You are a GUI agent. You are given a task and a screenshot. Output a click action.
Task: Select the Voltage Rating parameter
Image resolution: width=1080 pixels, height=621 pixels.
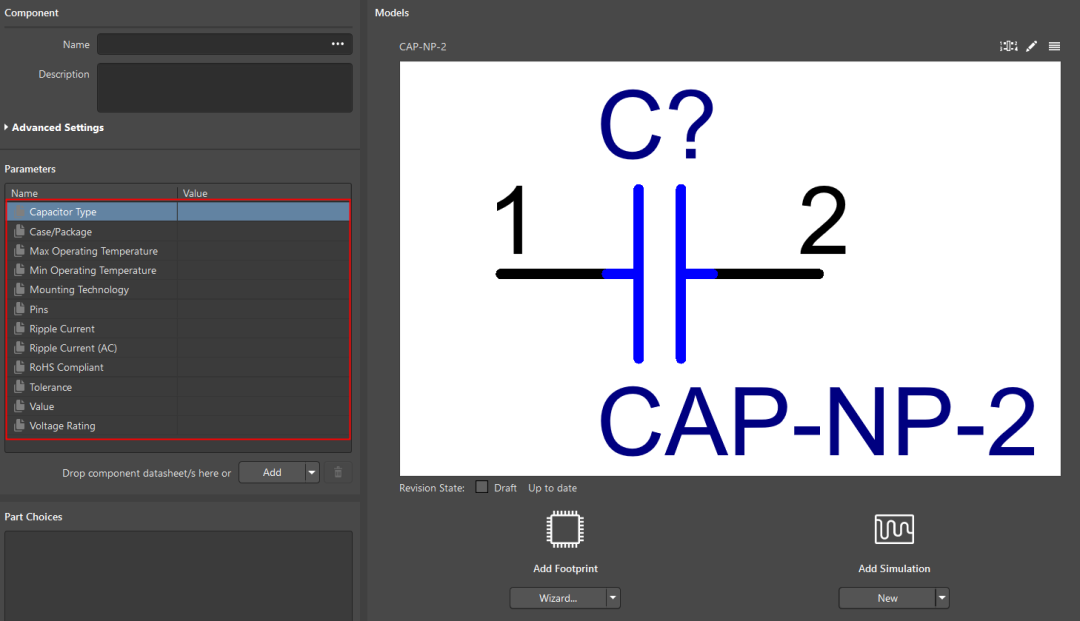(178, 425)
